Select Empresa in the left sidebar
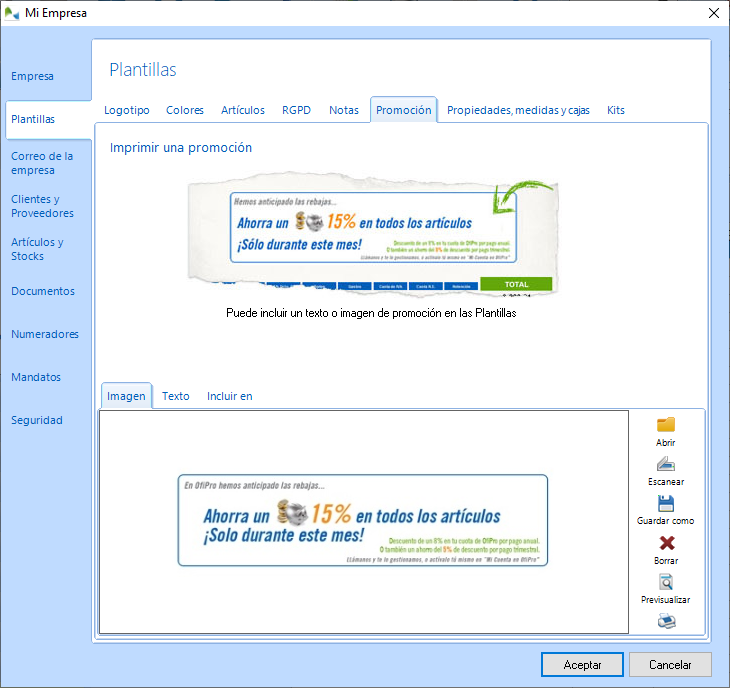The height and width of the screenshot is (688, 730). 32,76
